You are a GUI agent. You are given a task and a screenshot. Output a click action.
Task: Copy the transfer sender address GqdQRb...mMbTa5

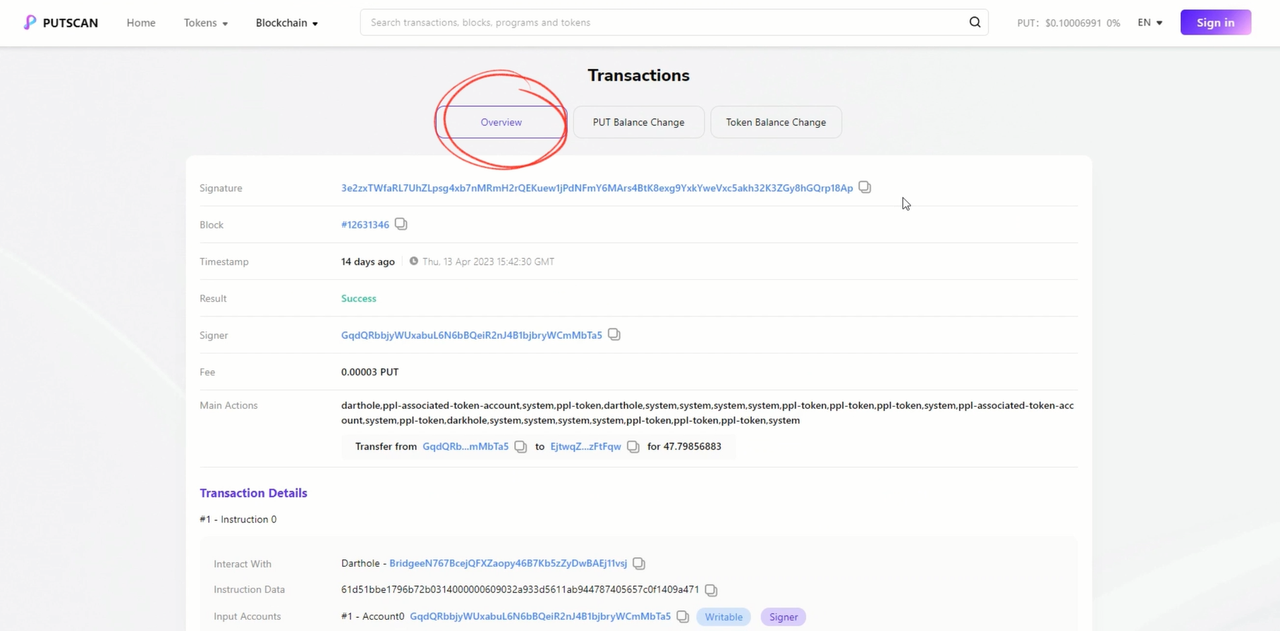pos(520,447)
